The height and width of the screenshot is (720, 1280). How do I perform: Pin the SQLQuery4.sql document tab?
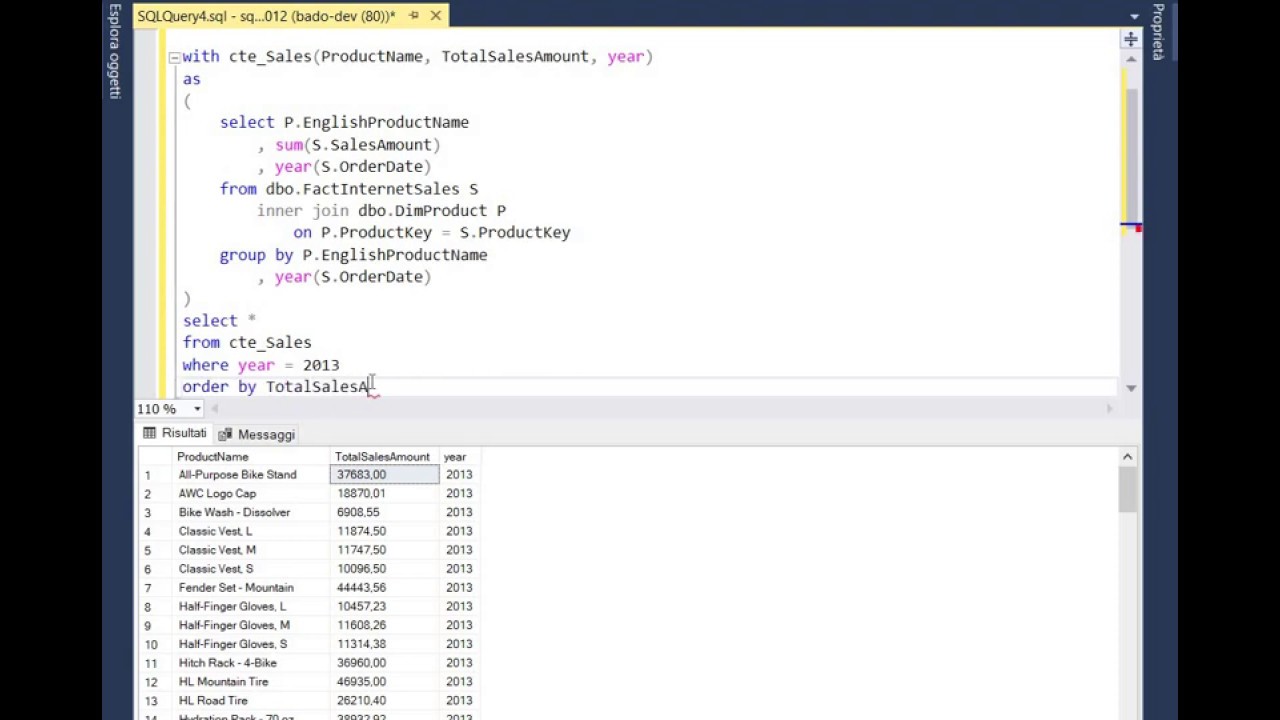[414, 16]
